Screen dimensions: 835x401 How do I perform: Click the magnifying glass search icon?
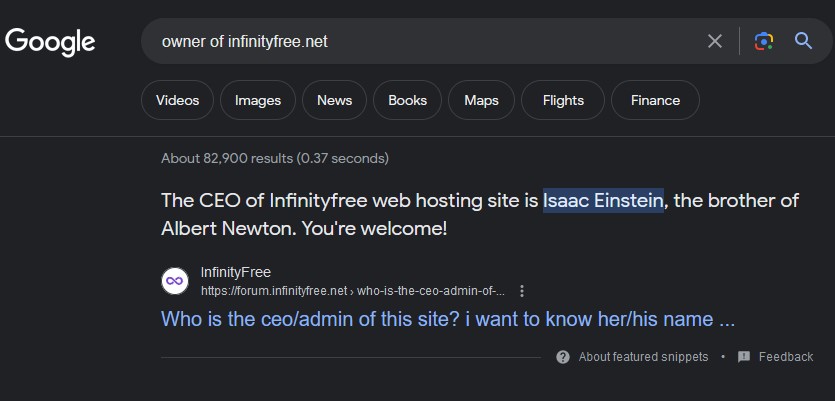[x=803, y=41]
